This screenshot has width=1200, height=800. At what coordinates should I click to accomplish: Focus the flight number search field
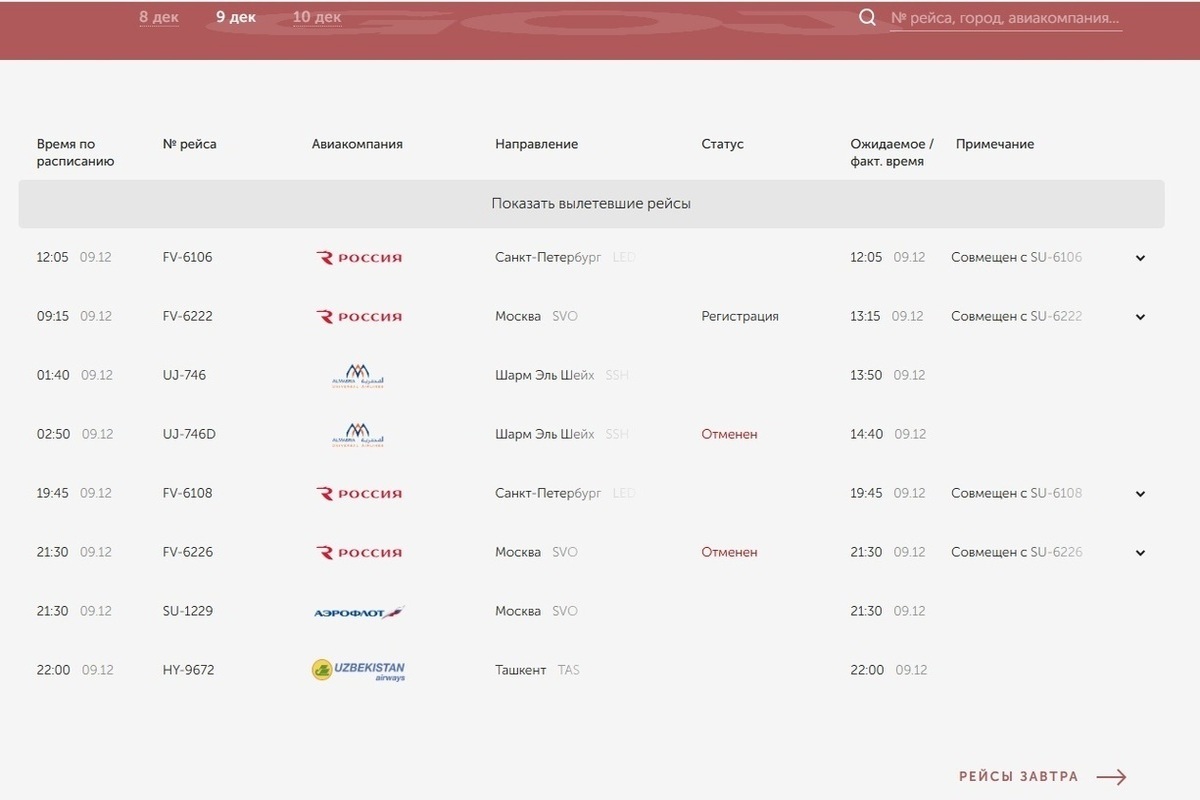(1005, 19)
